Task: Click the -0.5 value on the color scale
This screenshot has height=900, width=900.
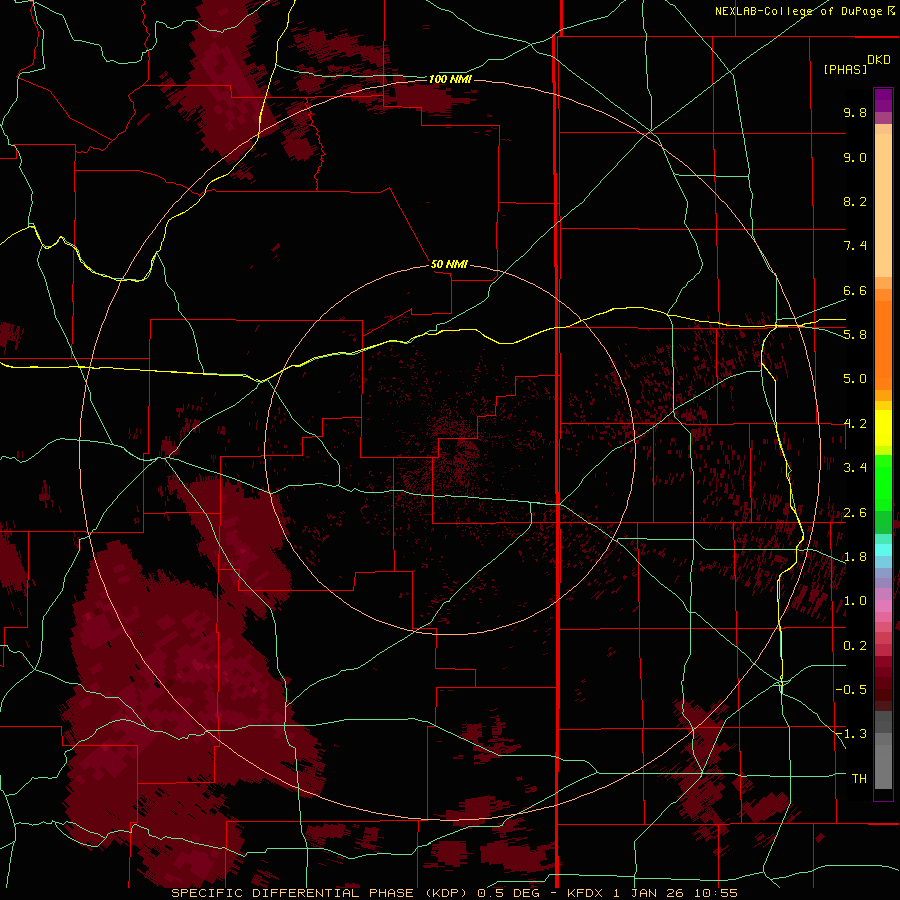Action: point(851,690)
